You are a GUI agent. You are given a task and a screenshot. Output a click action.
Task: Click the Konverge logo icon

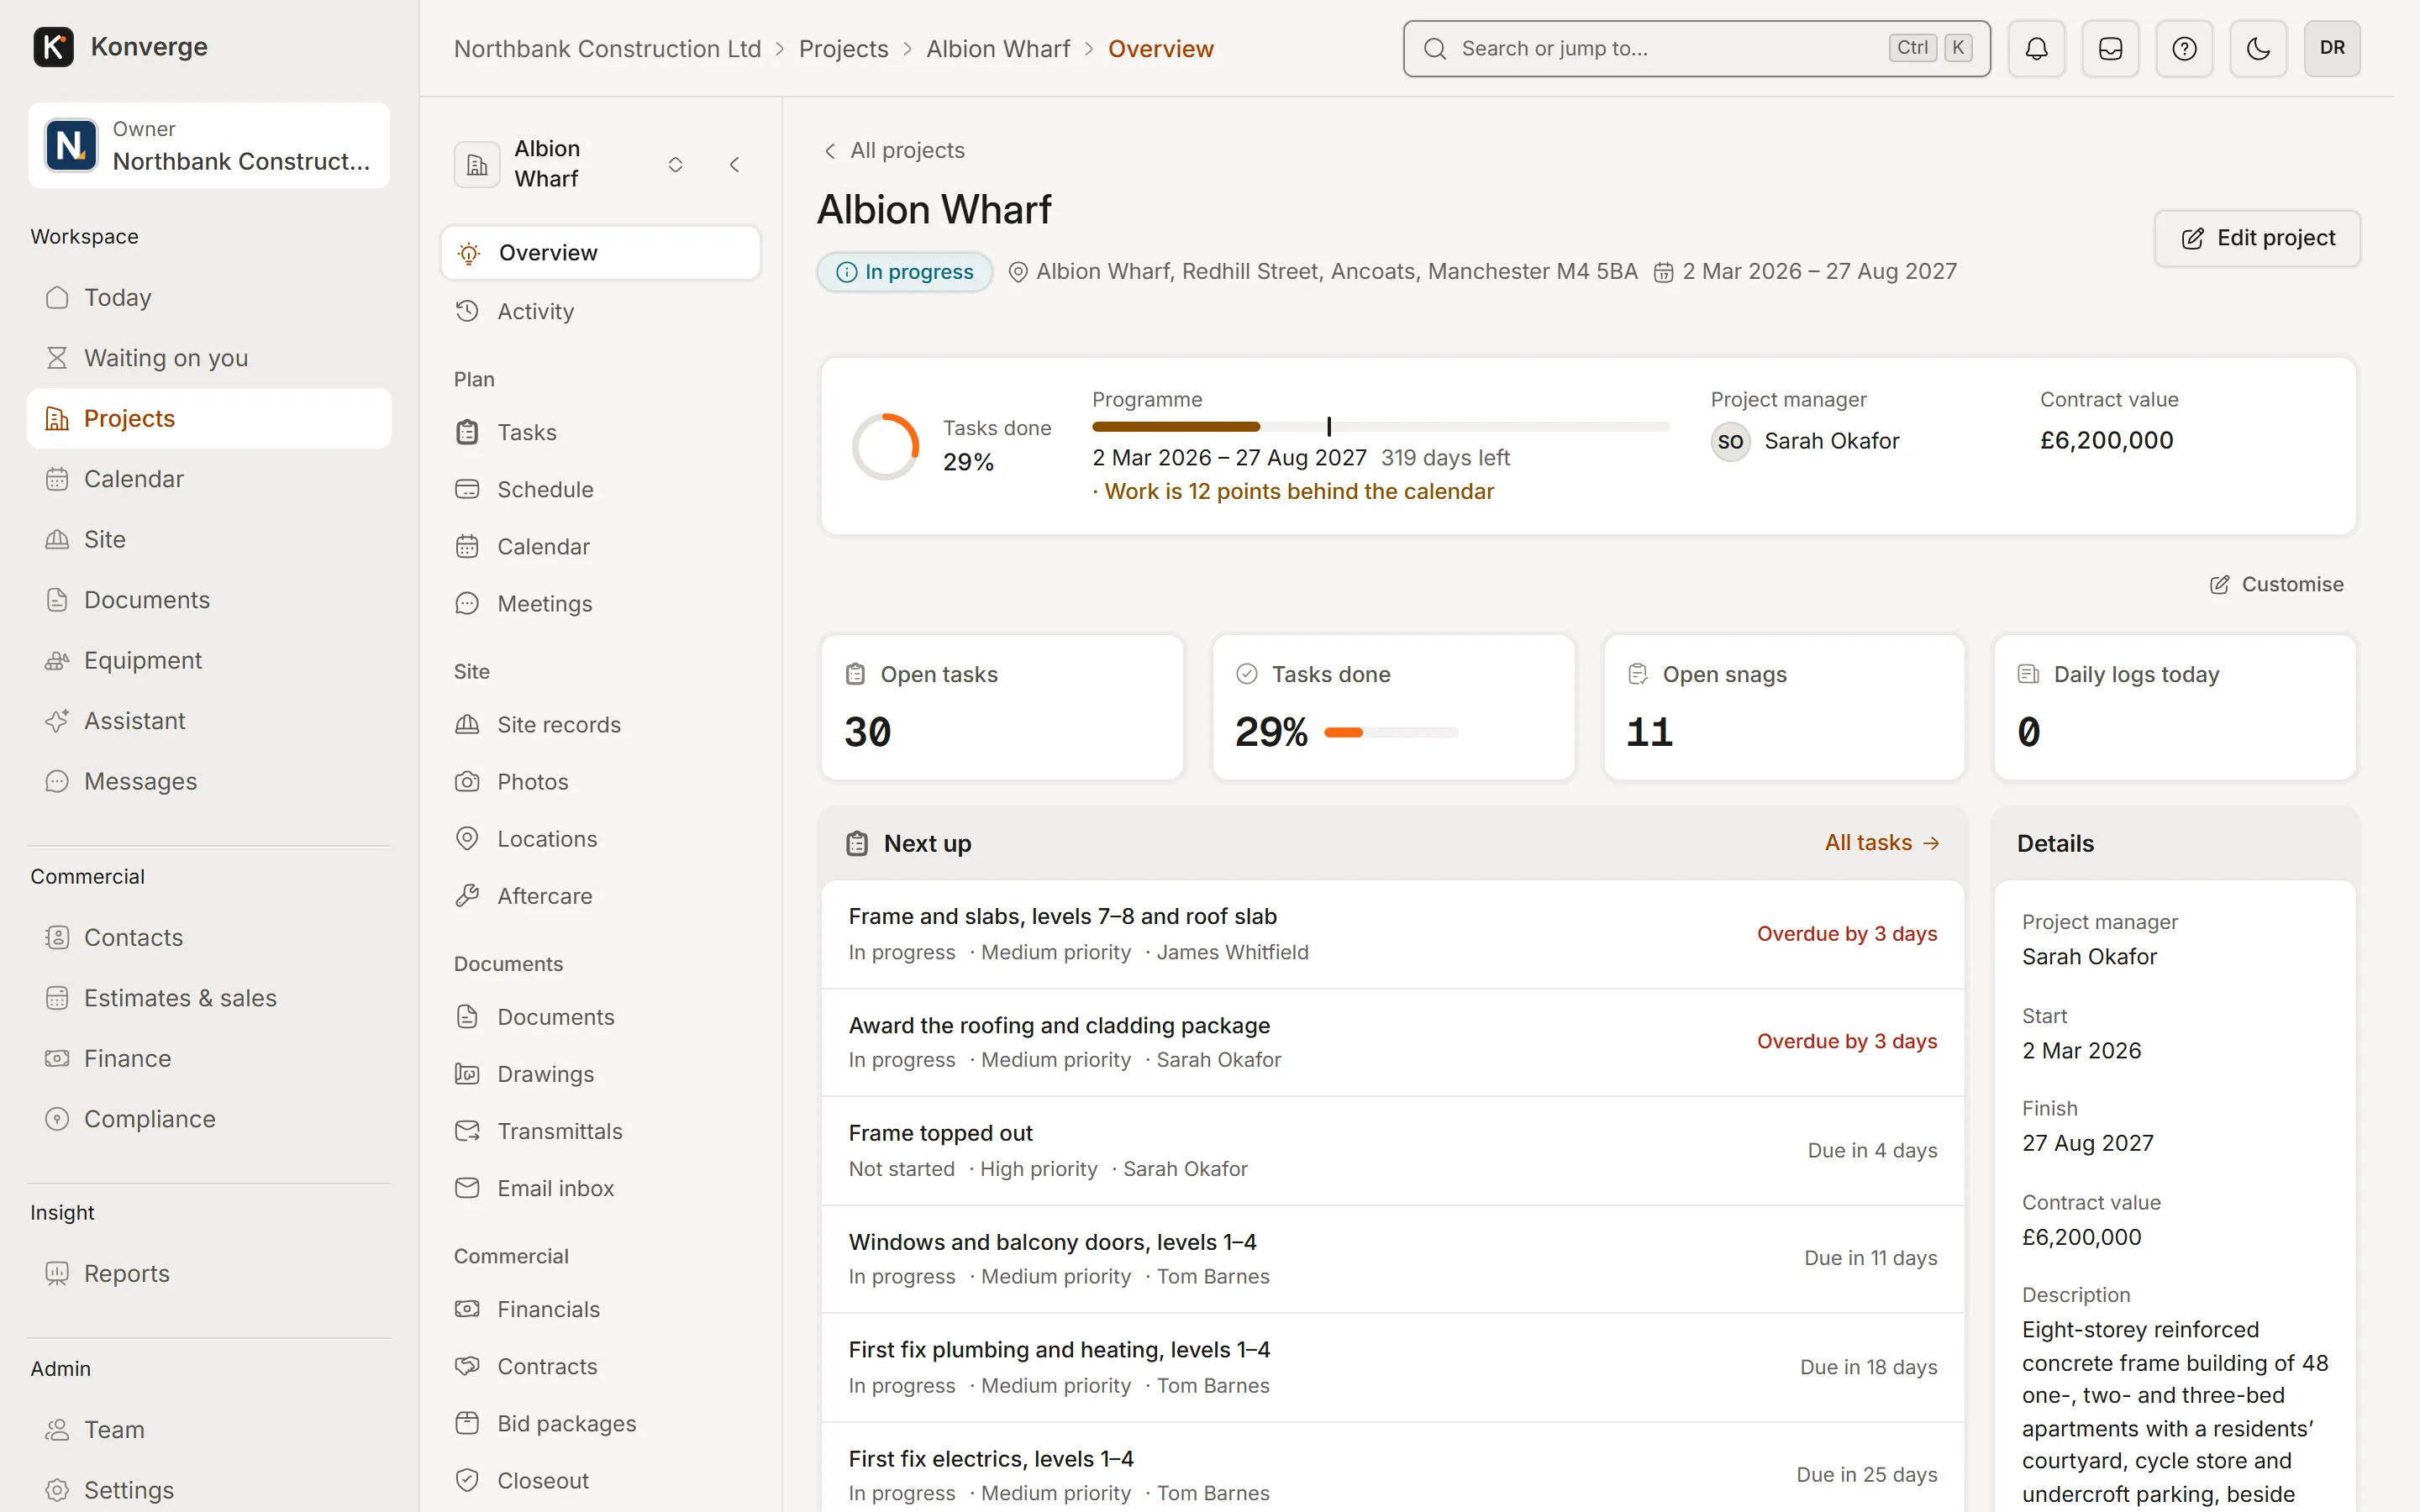(x=53, y=47)
